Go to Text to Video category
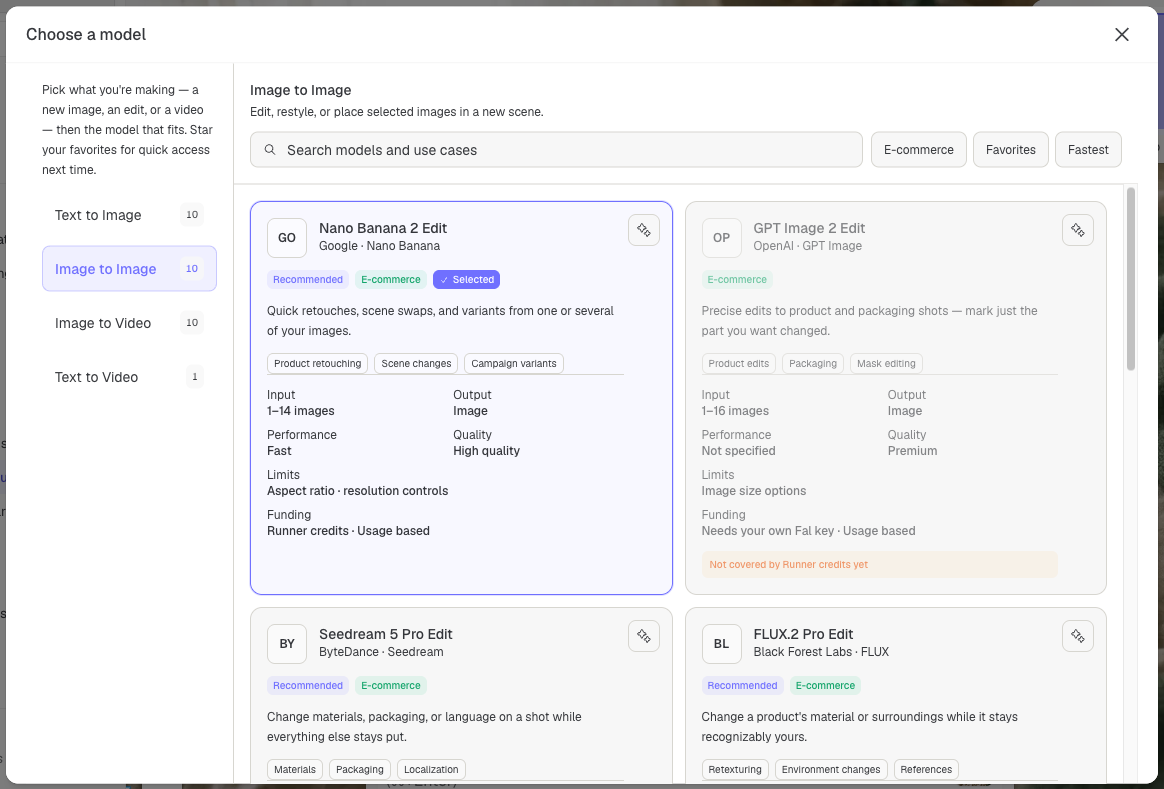1164x789 pixels. [x=129, y=377]
